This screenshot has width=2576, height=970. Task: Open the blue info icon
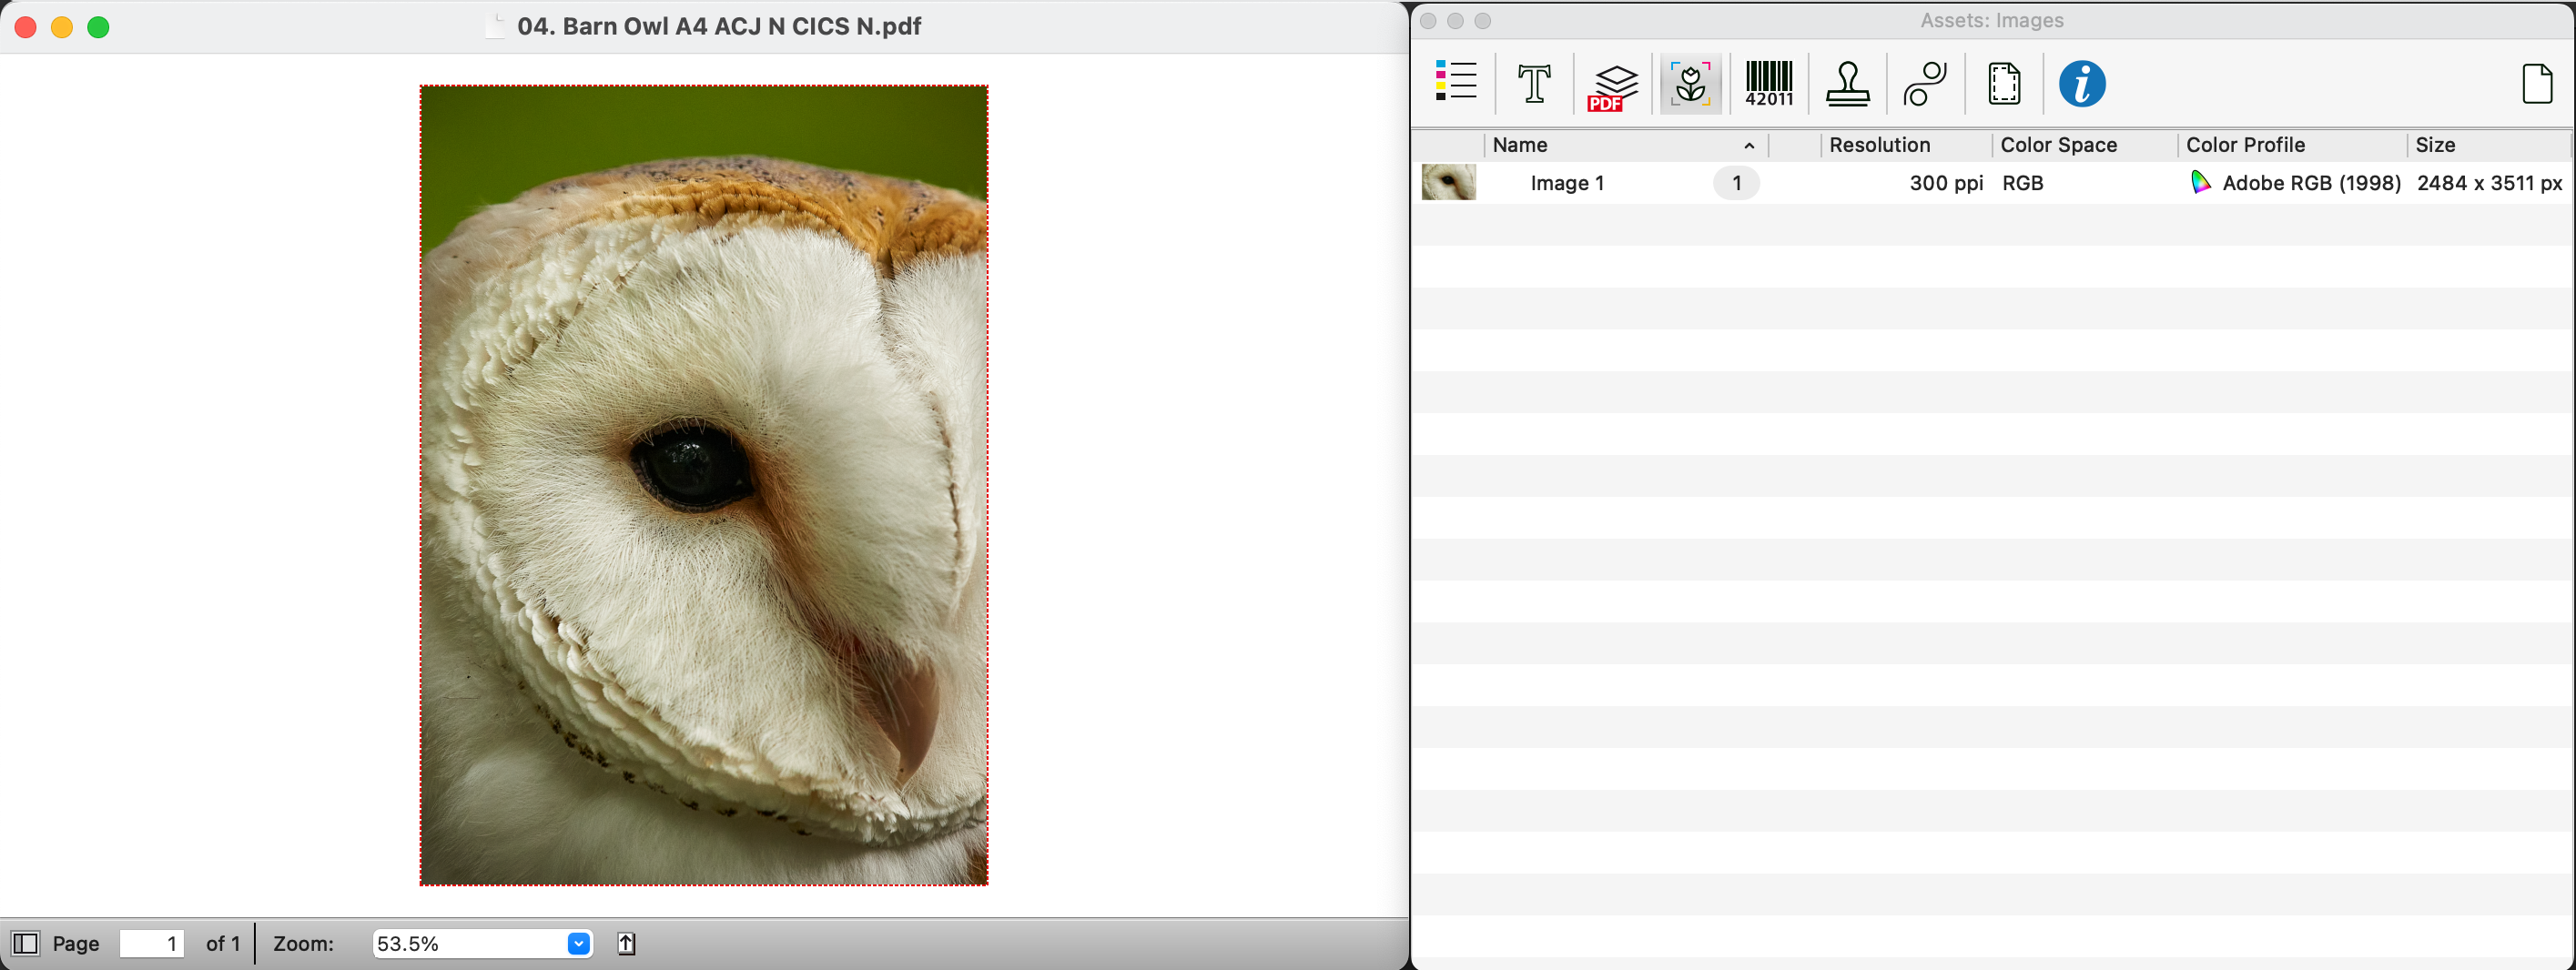(2082, 83)
